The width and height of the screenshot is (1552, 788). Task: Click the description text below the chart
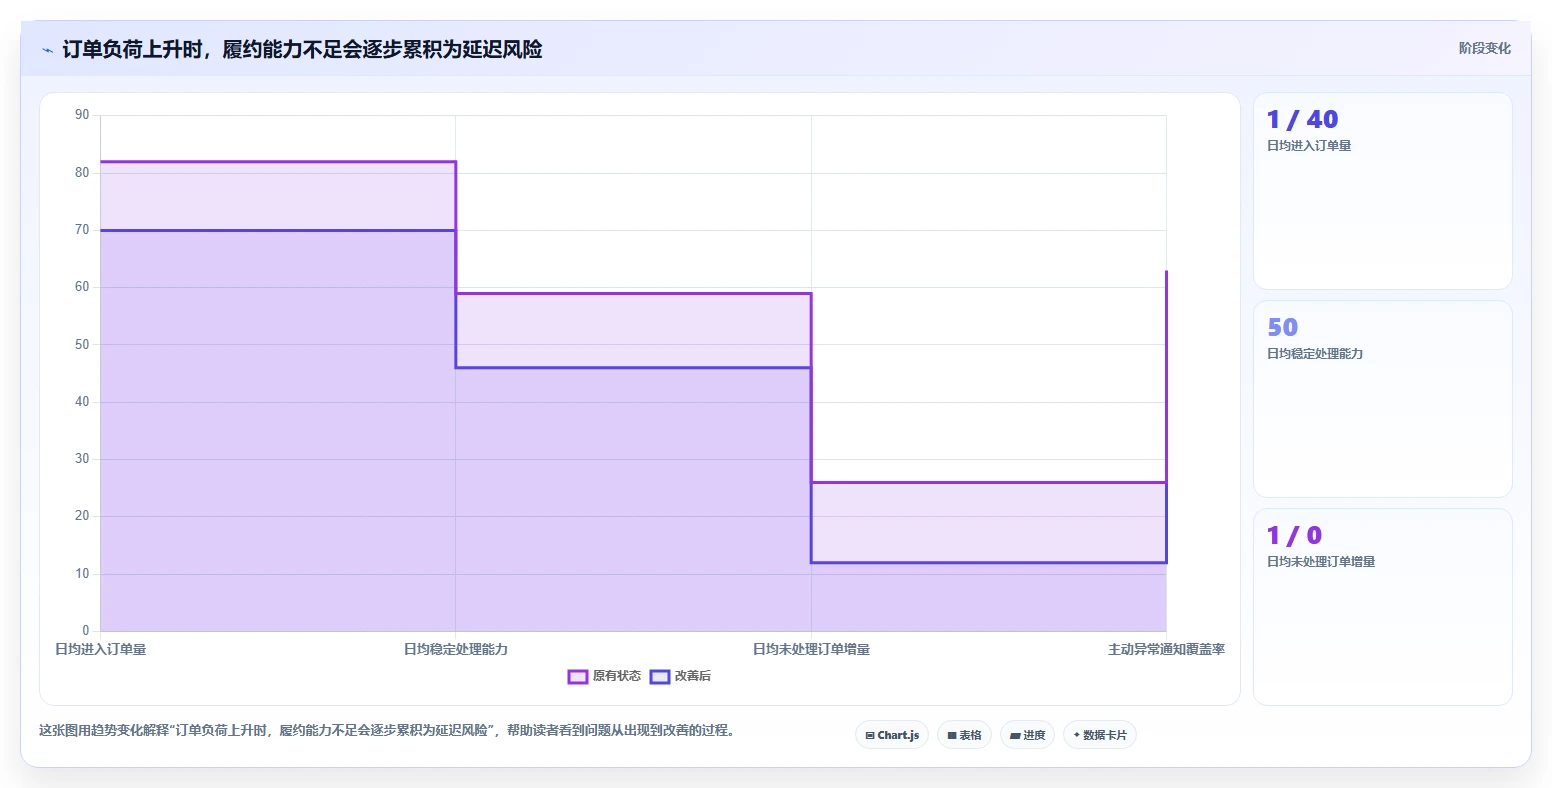click(389, 731)
